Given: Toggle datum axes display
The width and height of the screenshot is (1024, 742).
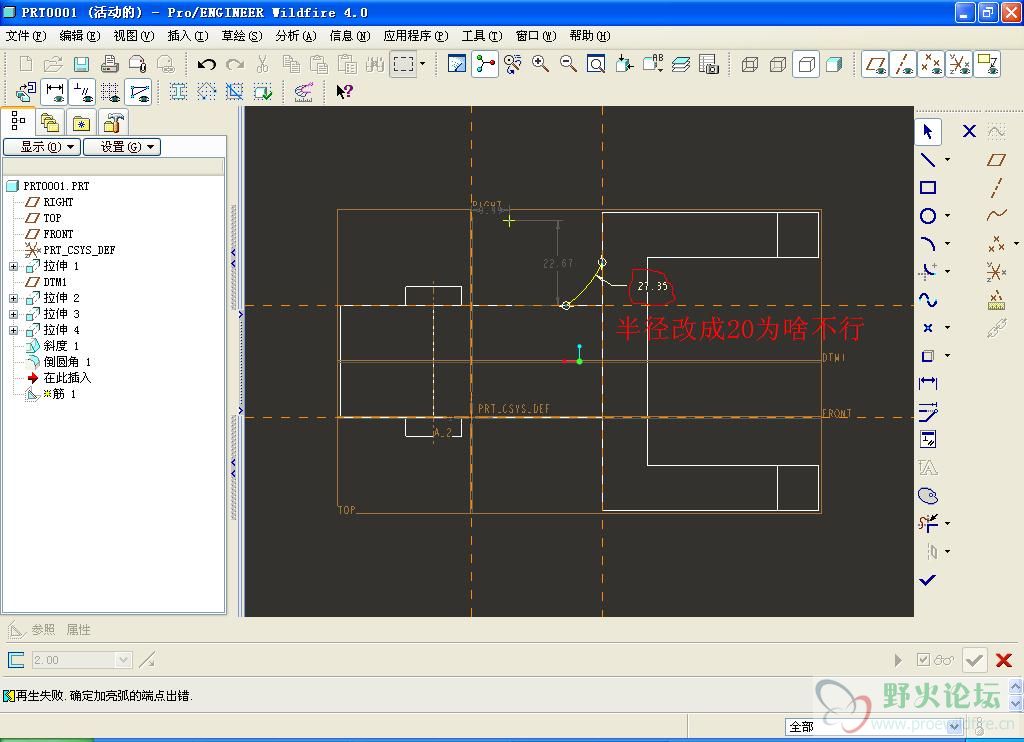Looking at the screenshot, I should [904, 64].
